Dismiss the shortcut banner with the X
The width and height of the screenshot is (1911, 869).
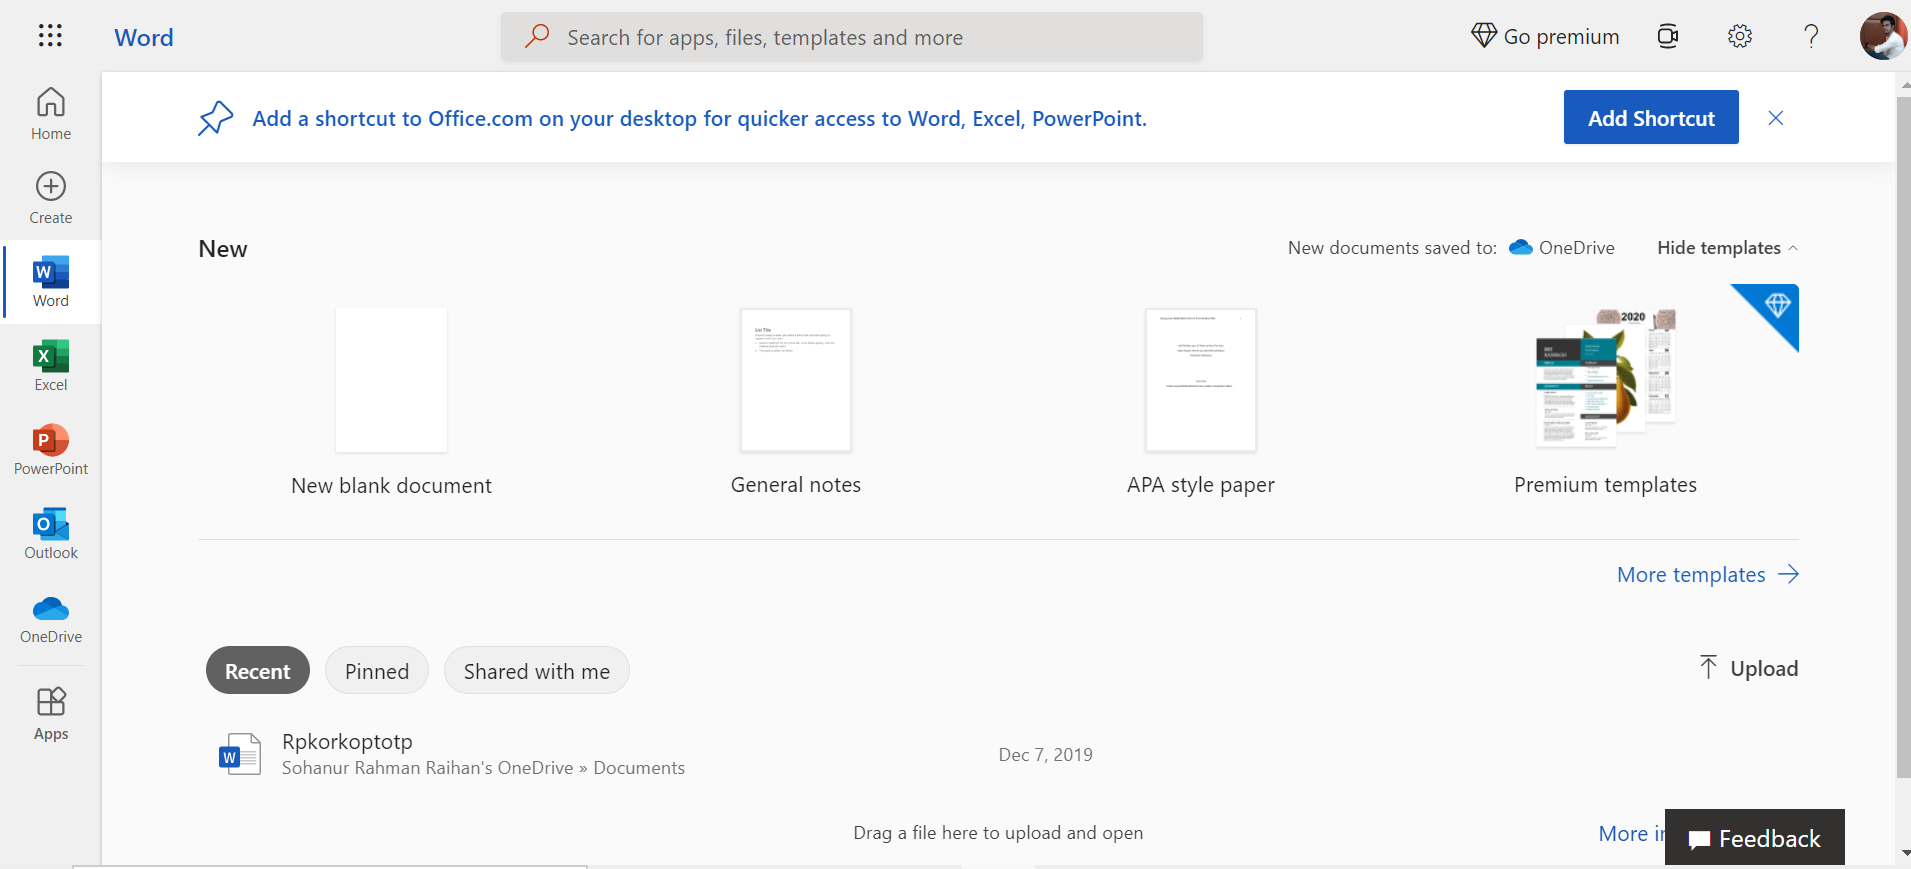1775,118
